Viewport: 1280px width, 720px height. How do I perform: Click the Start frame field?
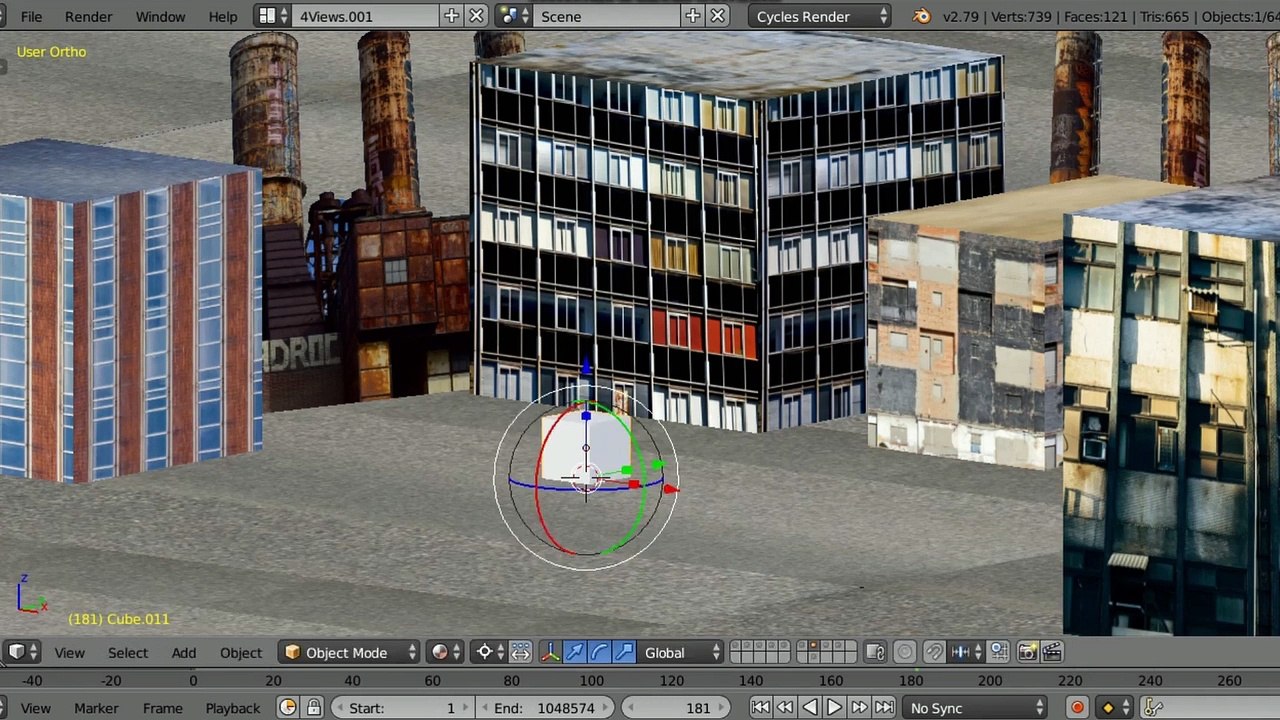click(x=400, y=708)
